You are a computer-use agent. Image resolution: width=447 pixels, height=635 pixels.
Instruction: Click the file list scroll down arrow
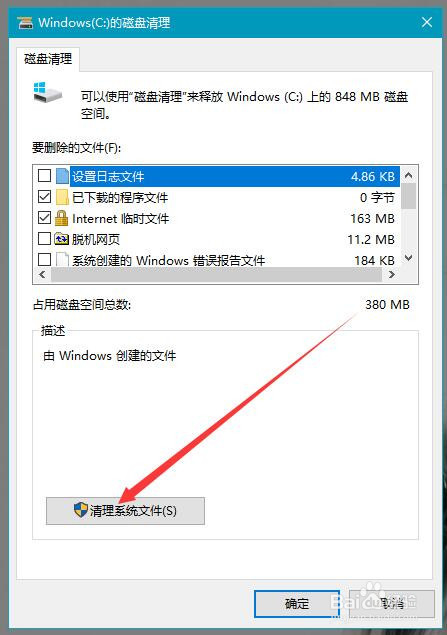(409, 258)
